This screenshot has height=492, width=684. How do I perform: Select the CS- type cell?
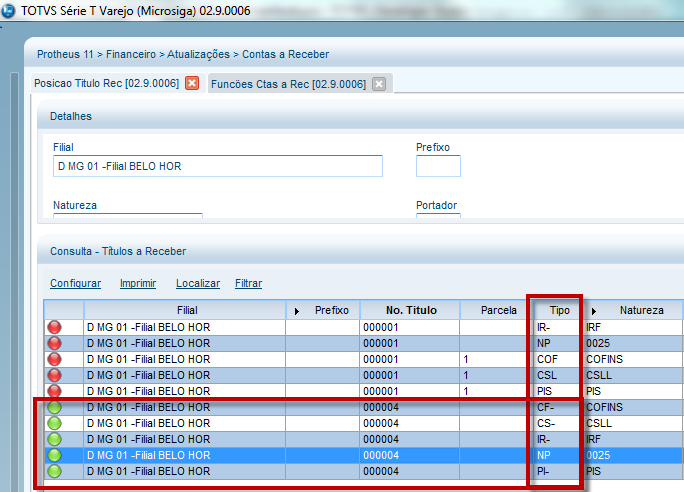point(559,423)
